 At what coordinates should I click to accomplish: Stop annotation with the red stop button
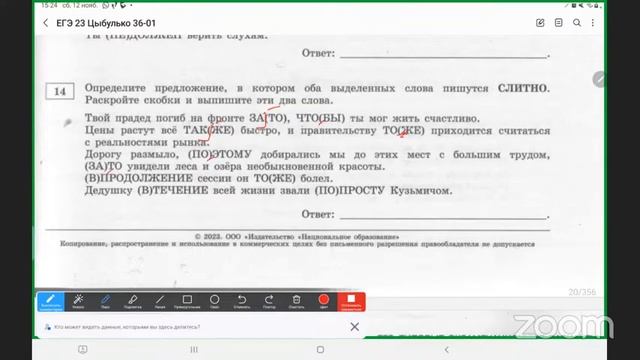click(x=351, y=302)
